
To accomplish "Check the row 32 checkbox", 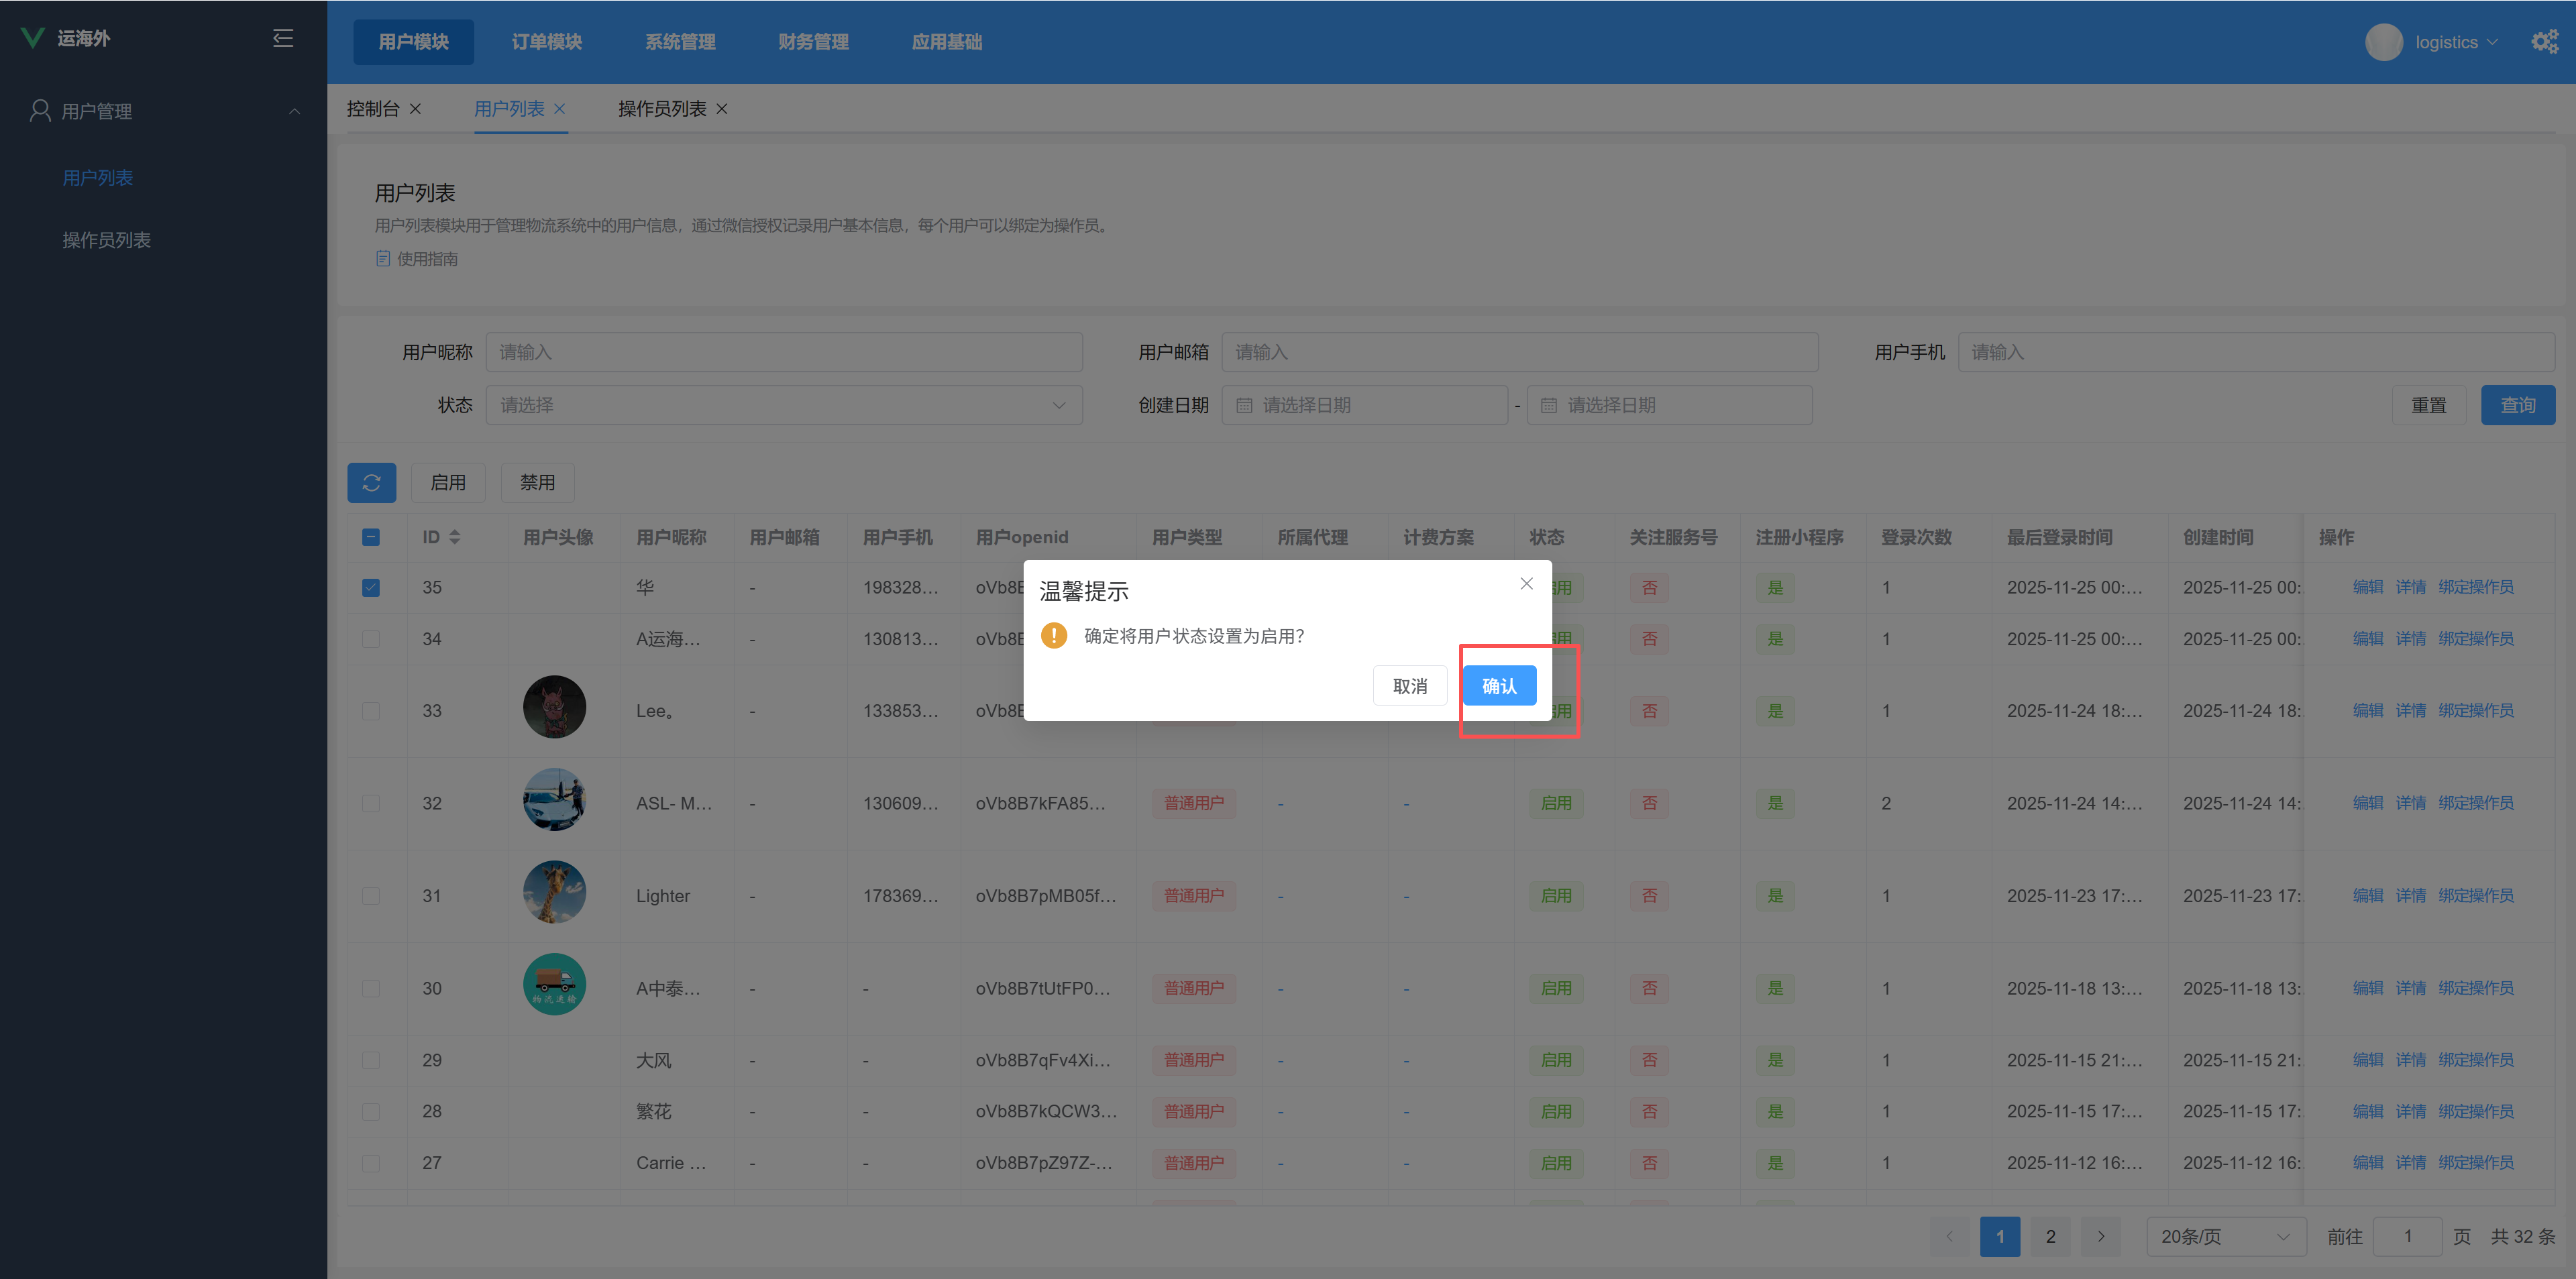I will tap(371, 803).
